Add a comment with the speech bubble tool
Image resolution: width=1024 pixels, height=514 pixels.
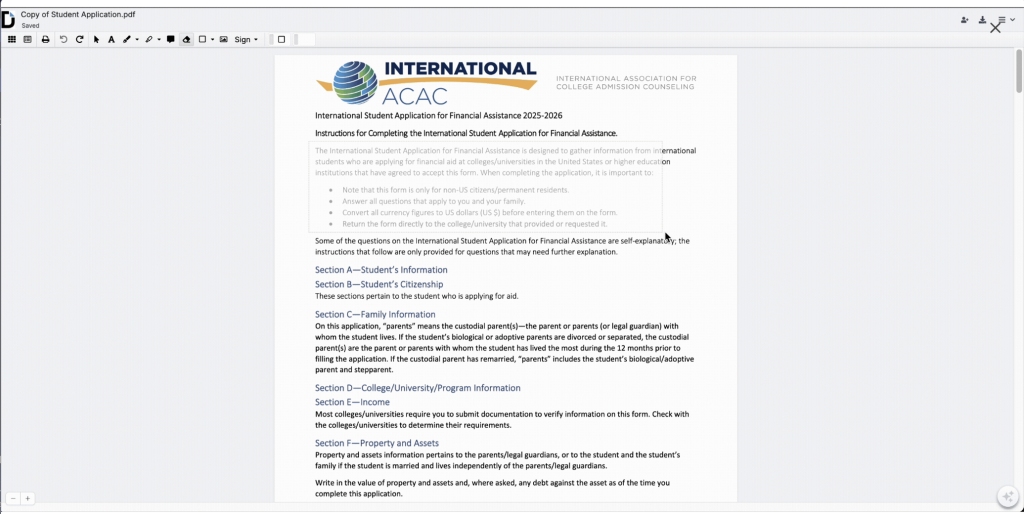170,40
